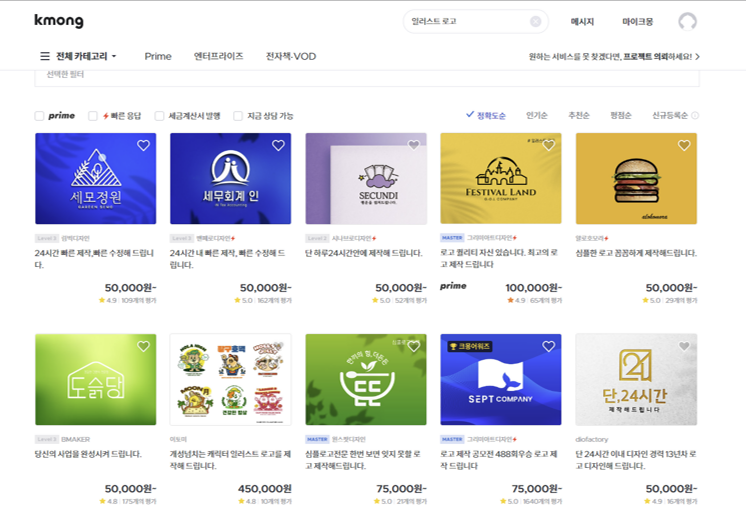Screen dimensions: 746x514
Task: Favorite the SECUNDI card heart
Action: click(x=413, y=145)
